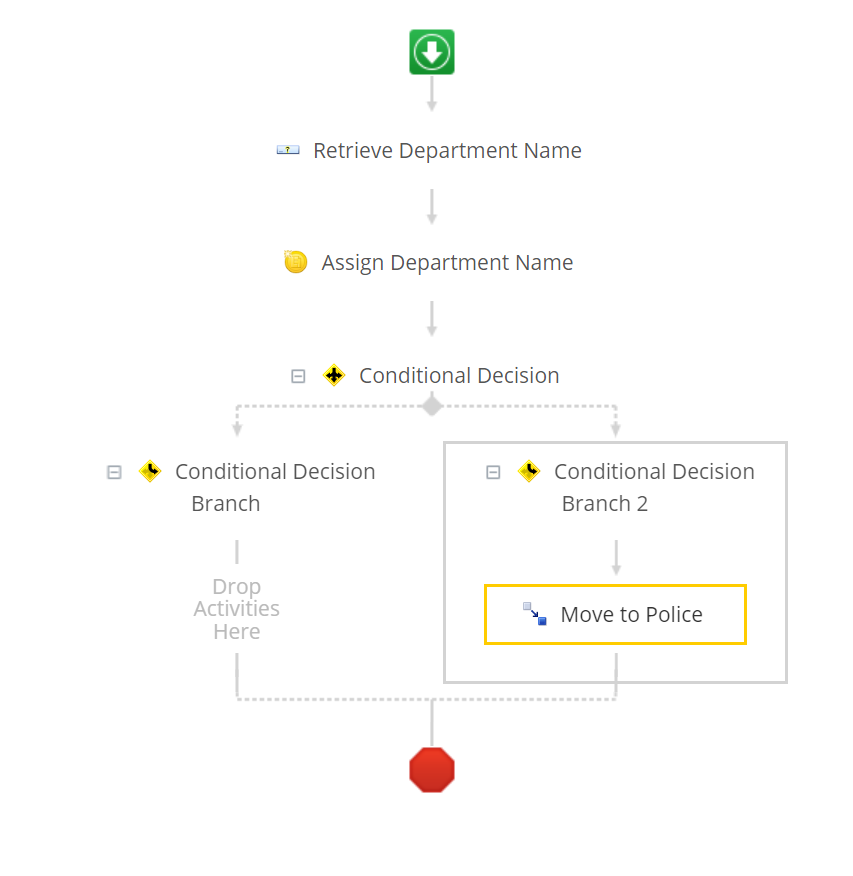Select the Assign Department Name label

447,262
